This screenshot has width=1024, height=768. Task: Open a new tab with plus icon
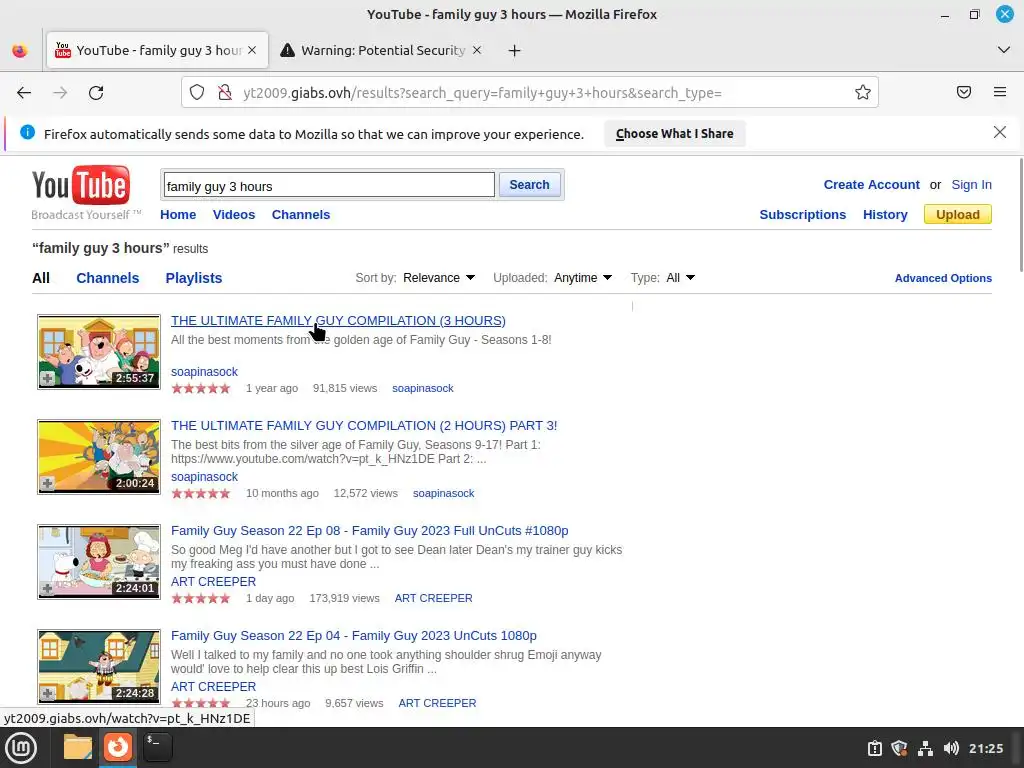pyautogui.click(x=515, y=50)
